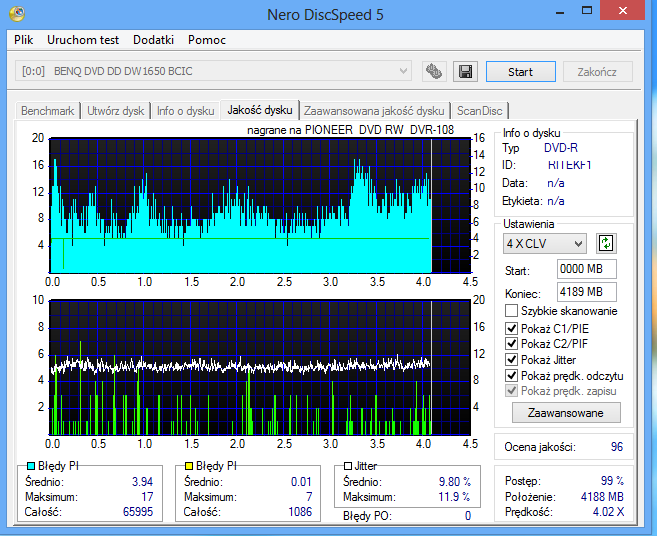Click the white Jitter swatch

(x=348, y=466)
